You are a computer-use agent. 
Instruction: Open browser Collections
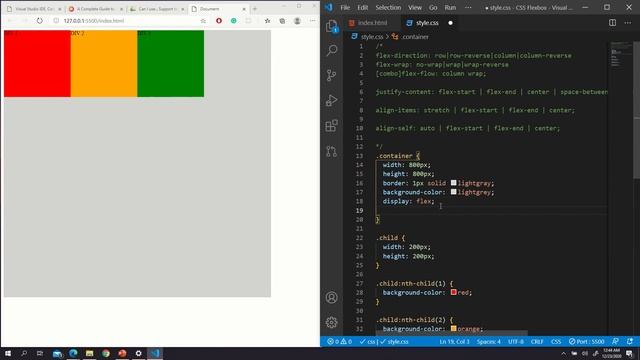coord(282,21)
